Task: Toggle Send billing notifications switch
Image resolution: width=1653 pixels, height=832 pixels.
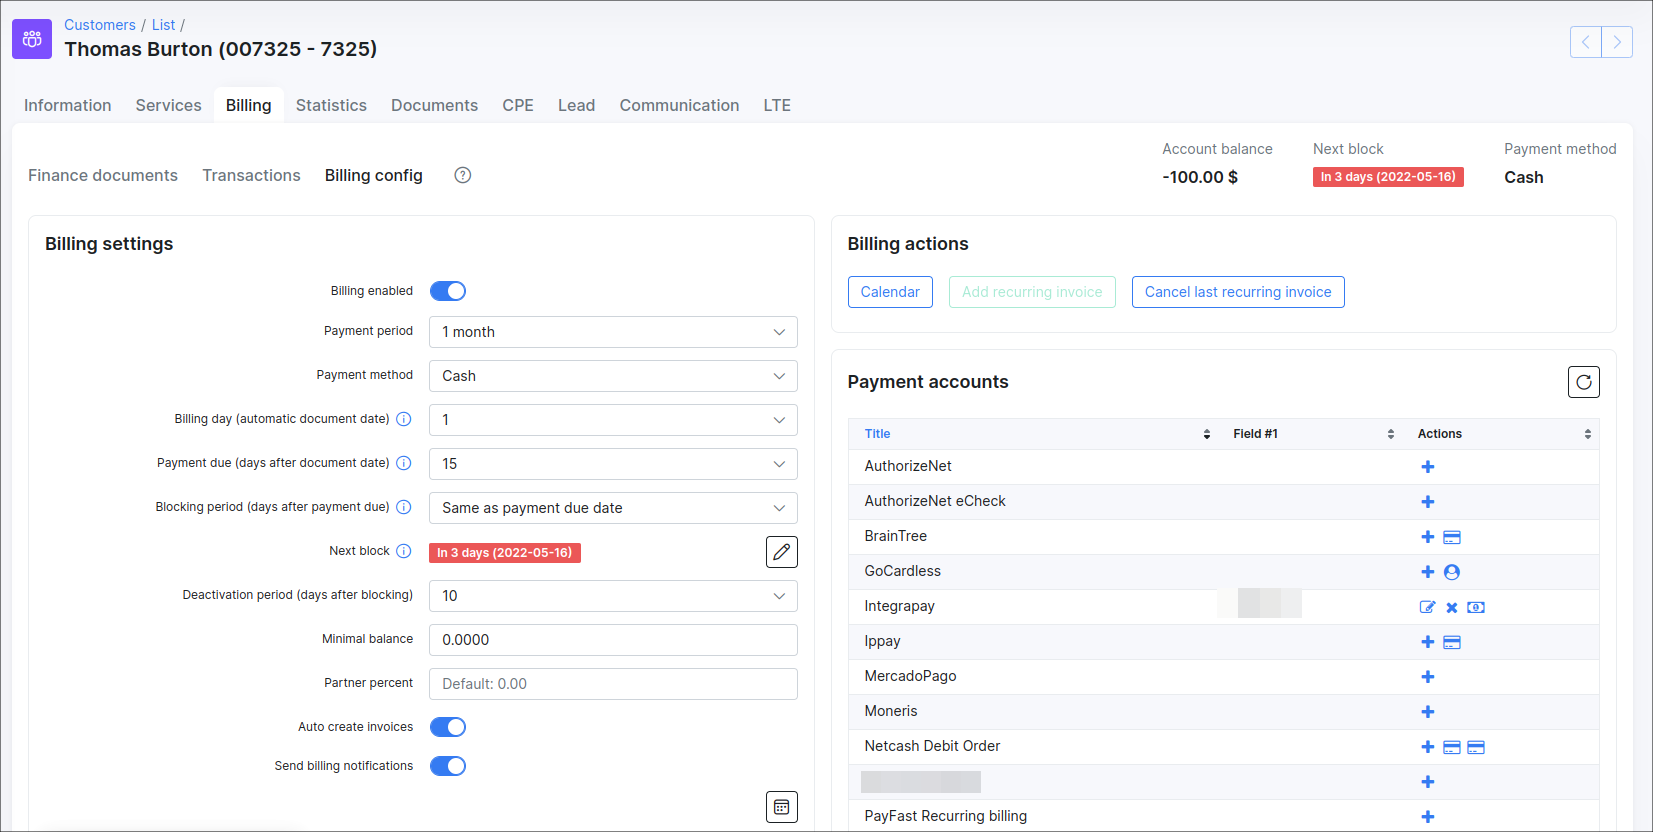Action: point(448,766)
